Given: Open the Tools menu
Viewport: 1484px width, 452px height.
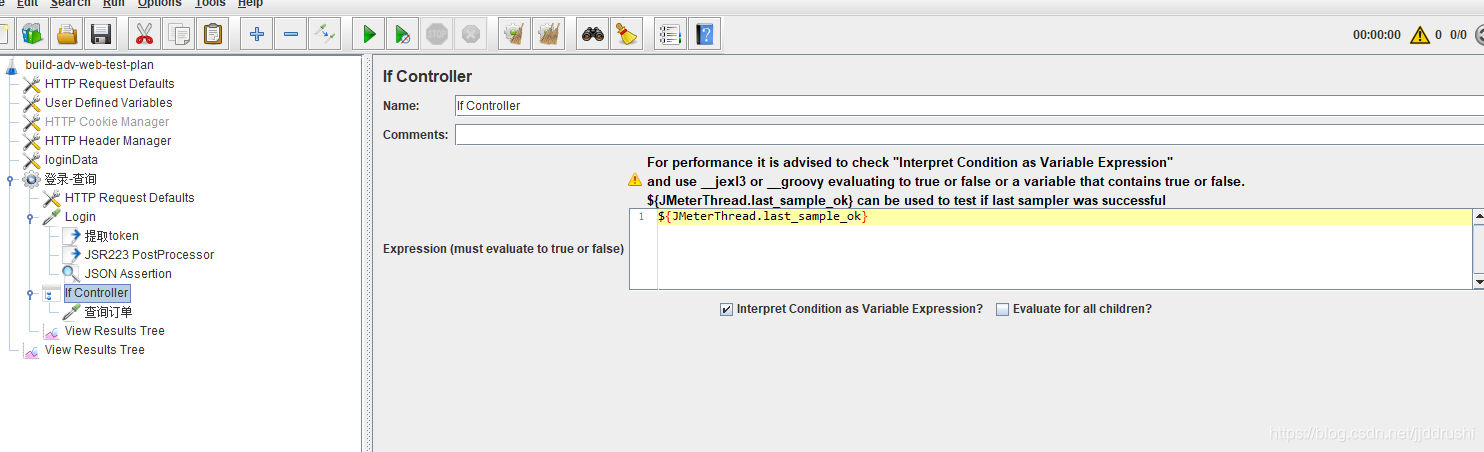Looking at the screenshot, I should pyautogui.click(x=210, y=3).
